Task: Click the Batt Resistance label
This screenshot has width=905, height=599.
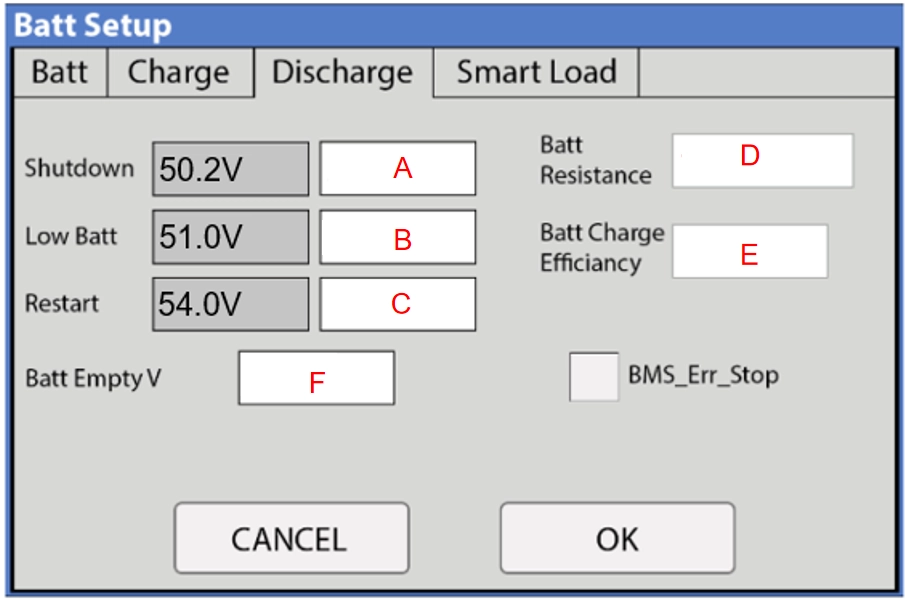Action: click(596, 160)
